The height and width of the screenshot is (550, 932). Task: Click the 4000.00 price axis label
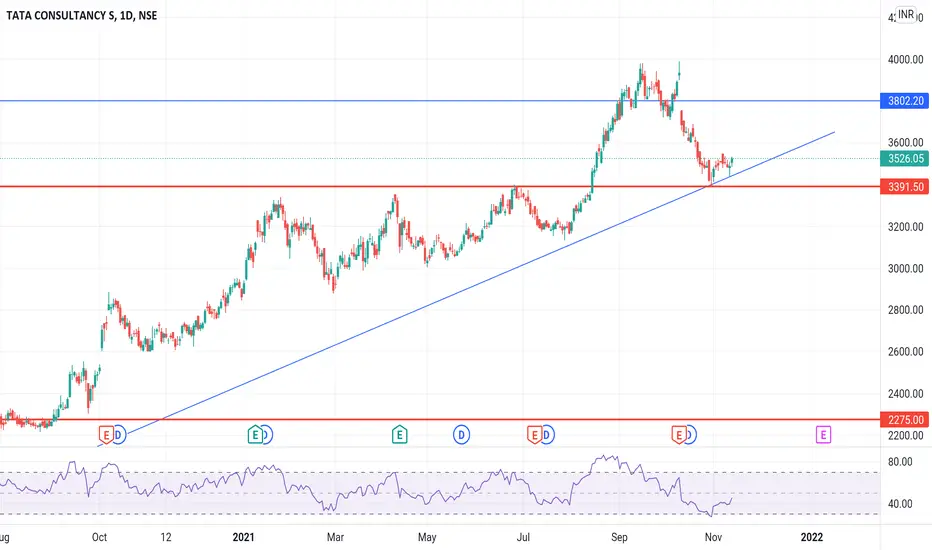click(x=905, y=59)
